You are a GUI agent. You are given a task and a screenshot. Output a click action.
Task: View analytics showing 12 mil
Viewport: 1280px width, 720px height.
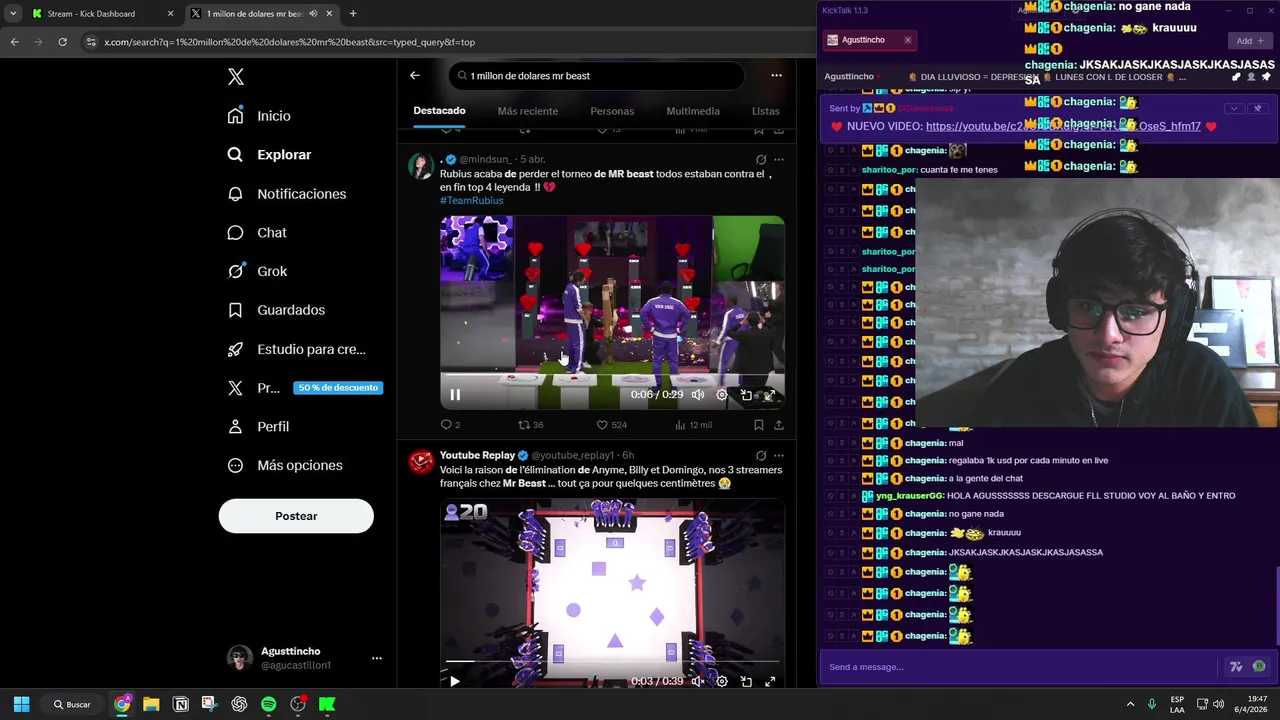coord(693,425)
